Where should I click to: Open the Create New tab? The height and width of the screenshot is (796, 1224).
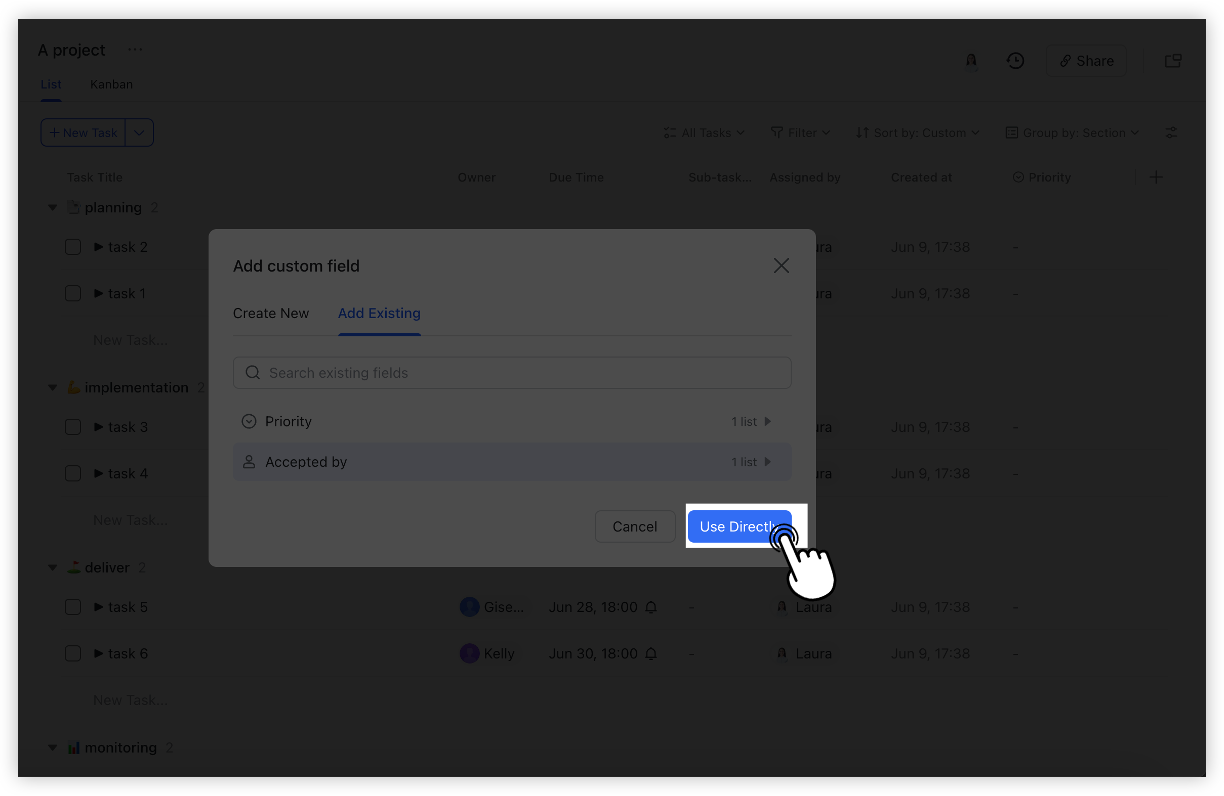(270, 313)
